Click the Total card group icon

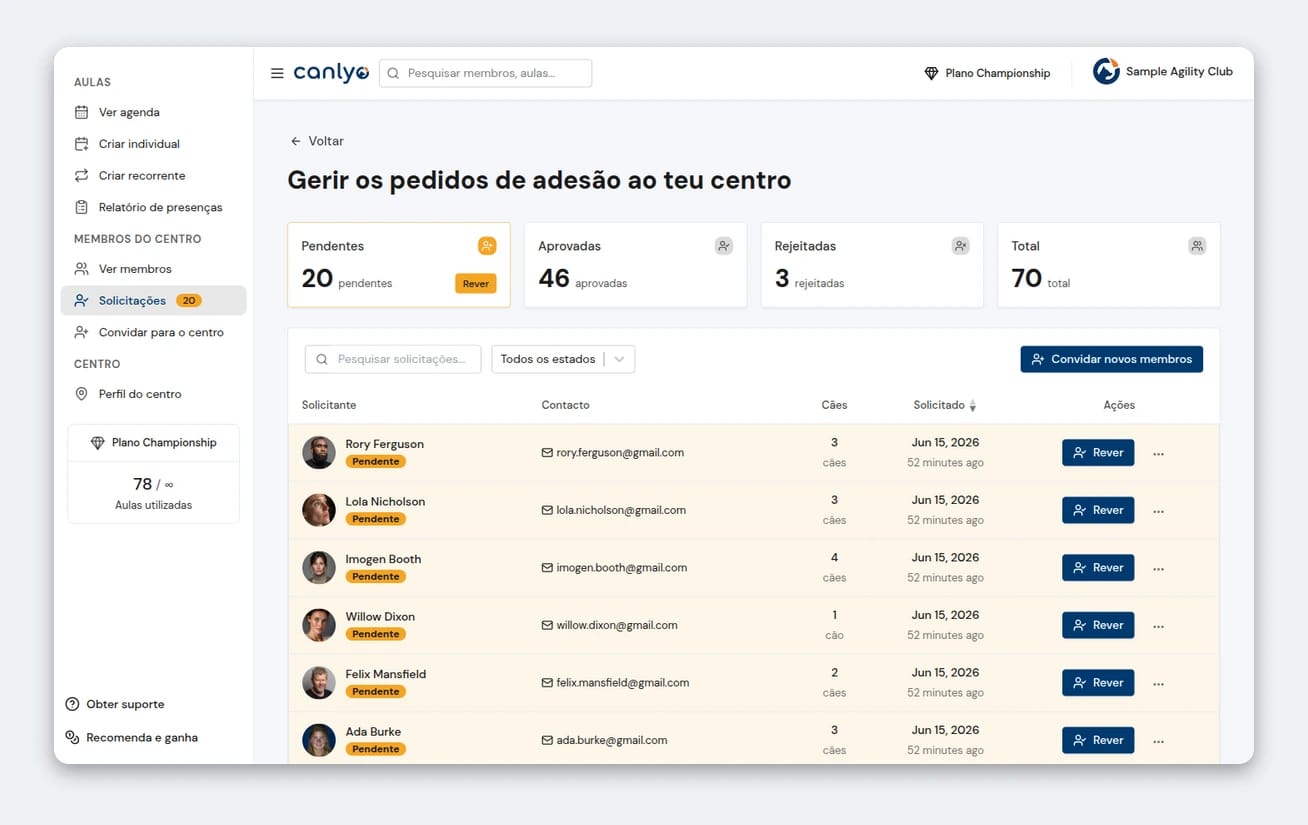point(1197,246)
